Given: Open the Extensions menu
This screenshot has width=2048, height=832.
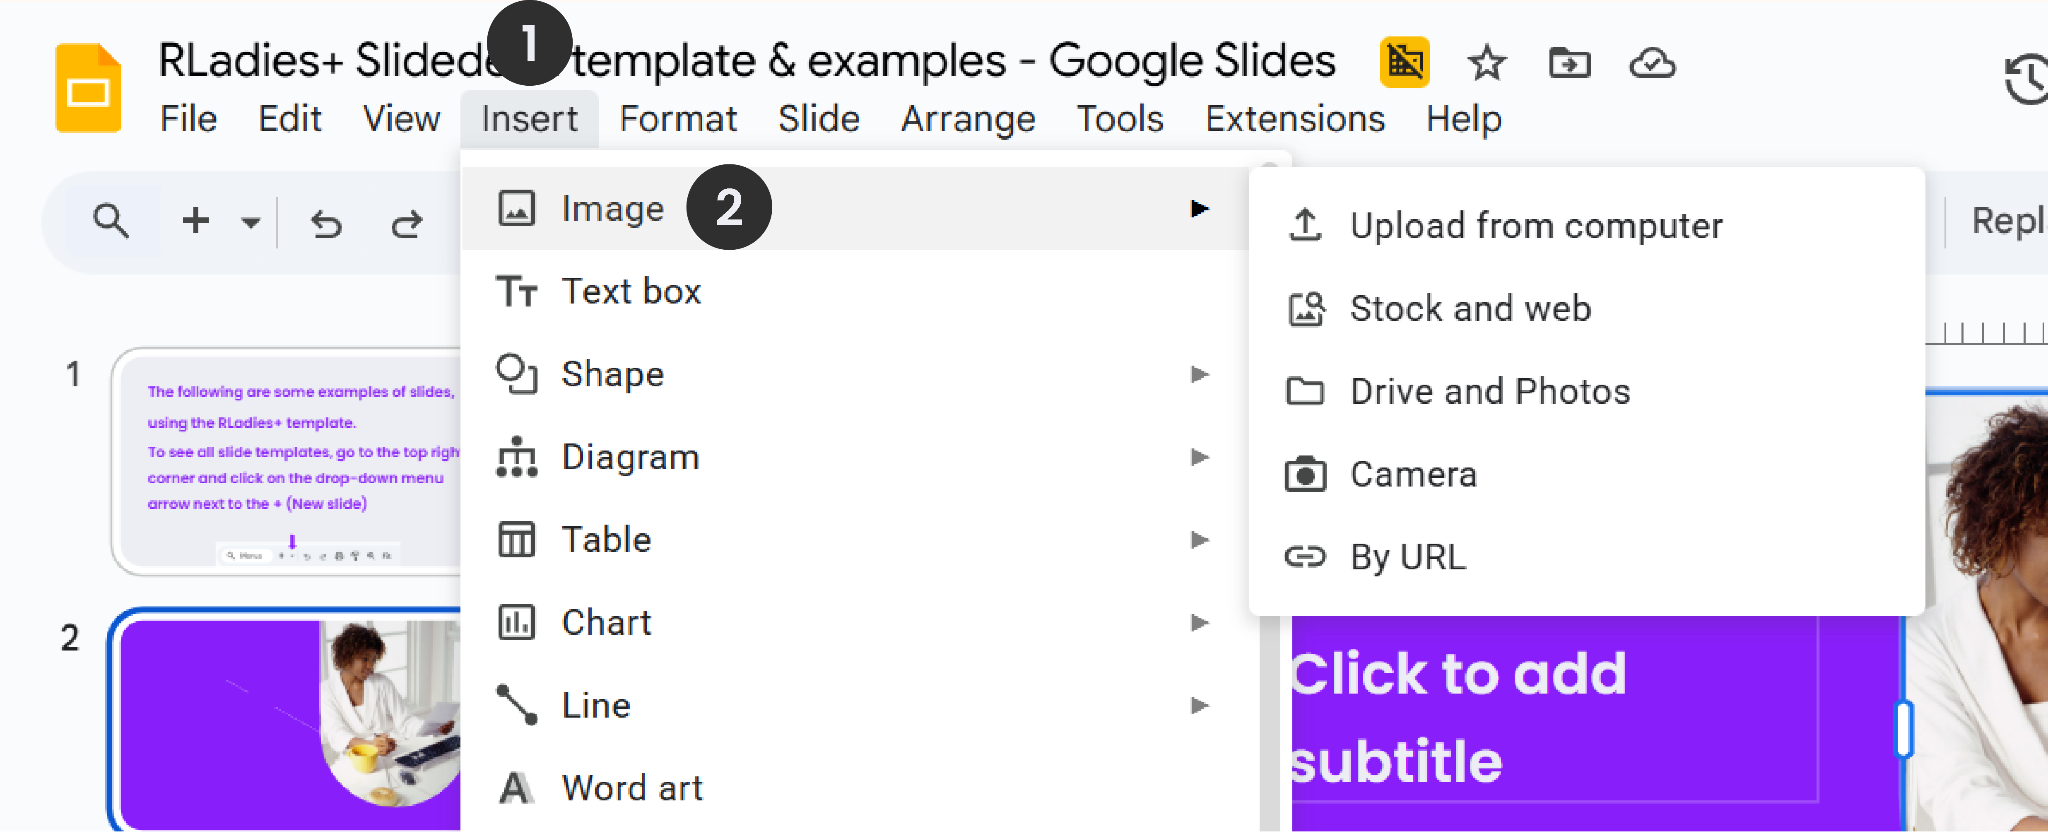Looking at the screenshot, I should 1295,119.
